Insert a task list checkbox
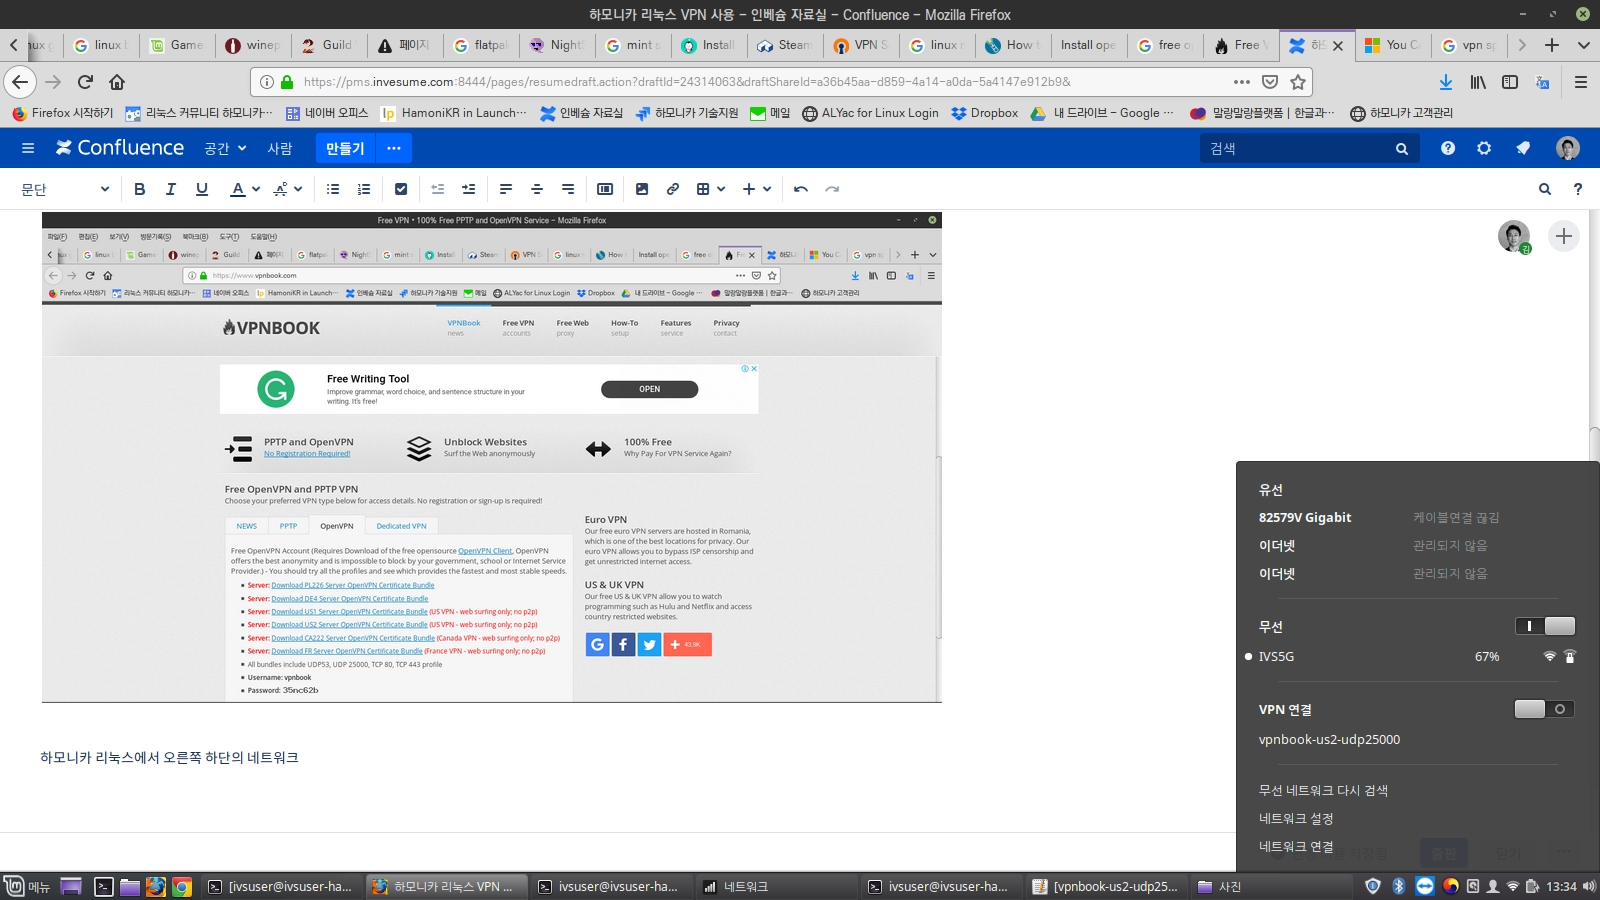Screen dimensions: 1600x900 pyautogui.click(x=401, y=189)
